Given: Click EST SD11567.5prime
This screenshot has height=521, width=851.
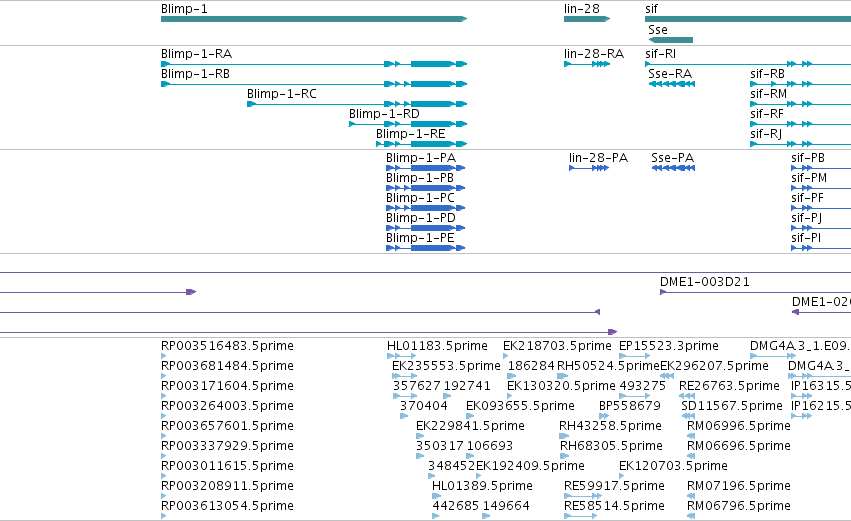Looking at the screenshot, I should (732, 406).
